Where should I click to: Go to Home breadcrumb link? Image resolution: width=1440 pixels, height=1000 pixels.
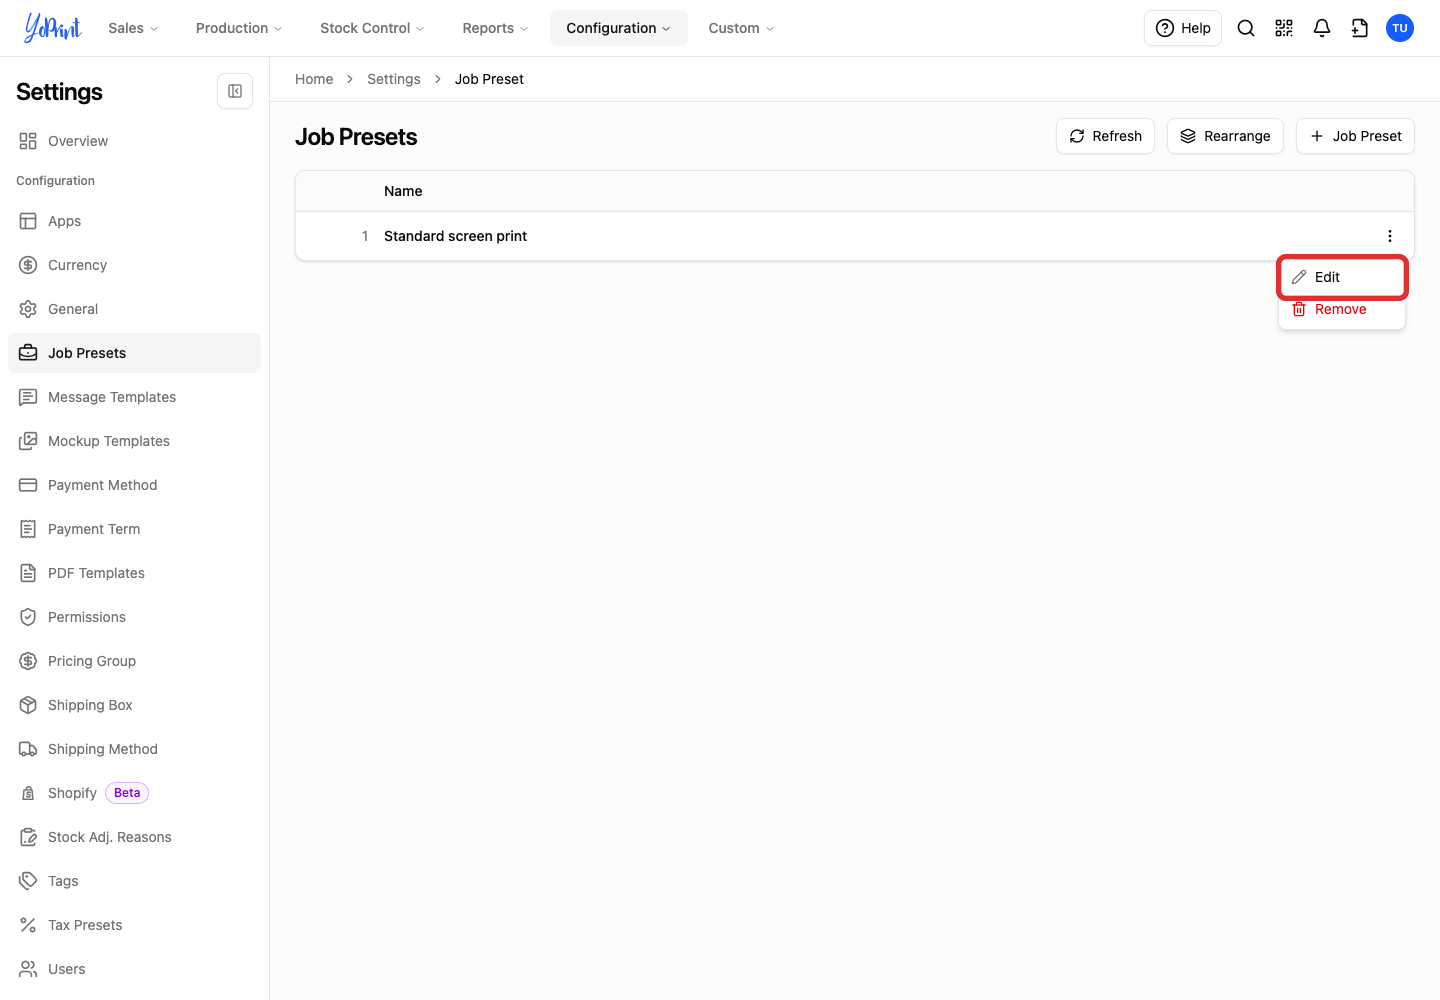tap(314, 79)
